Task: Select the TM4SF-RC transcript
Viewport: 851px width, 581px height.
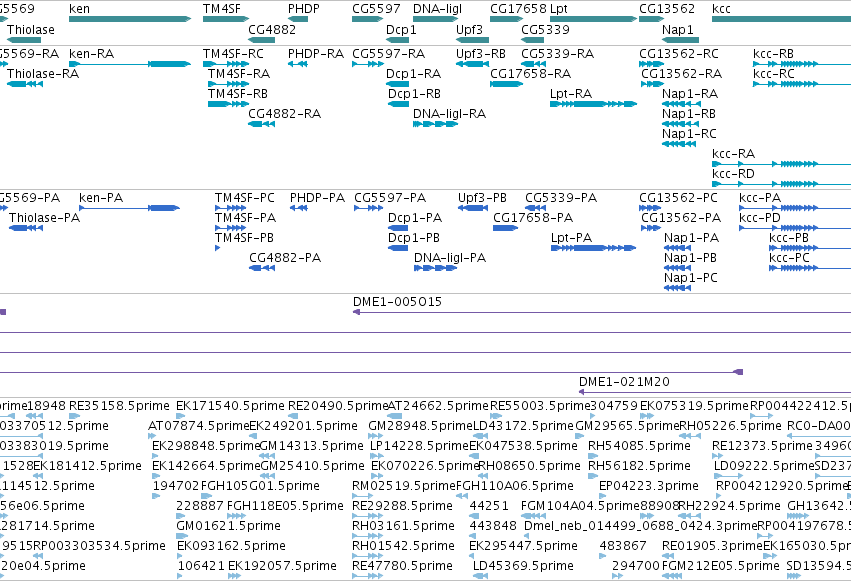Action: click(226, 64)
